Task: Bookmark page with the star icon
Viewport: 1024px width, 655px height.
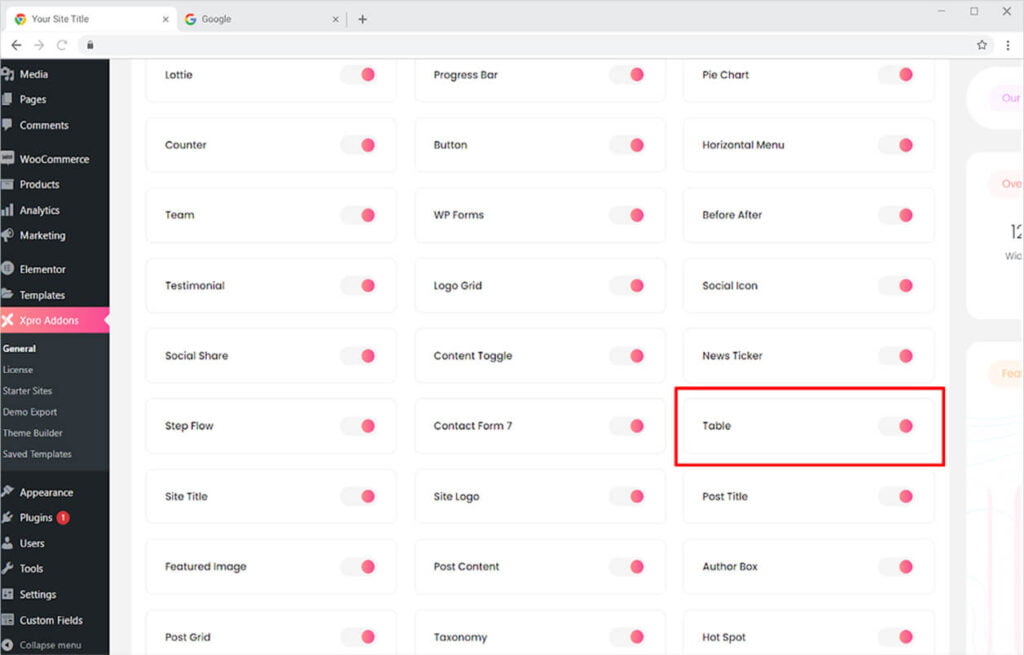Action: point(982,45)
